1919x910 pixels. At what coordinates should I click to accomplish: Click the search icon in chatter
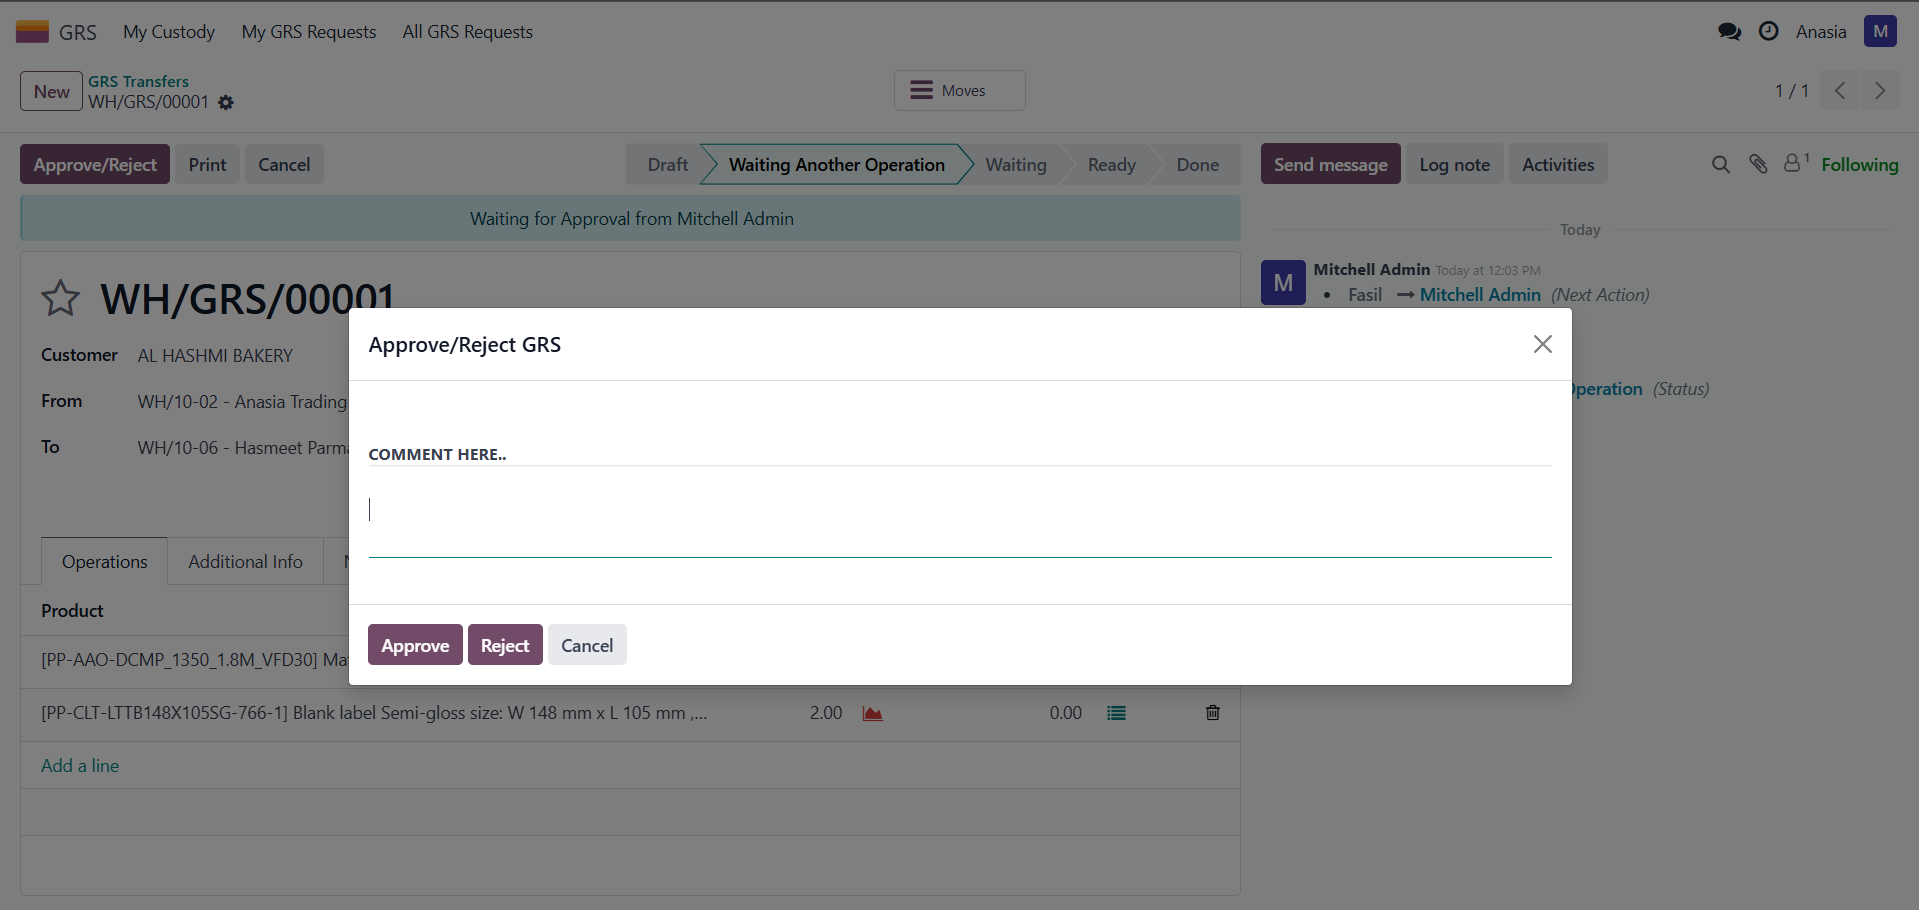tap(1720, 164)
